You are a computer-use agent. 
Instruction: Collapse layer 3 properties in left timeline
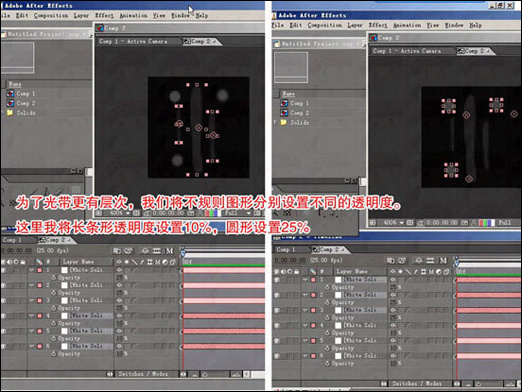pyautogui.click(x=32, y=300)
